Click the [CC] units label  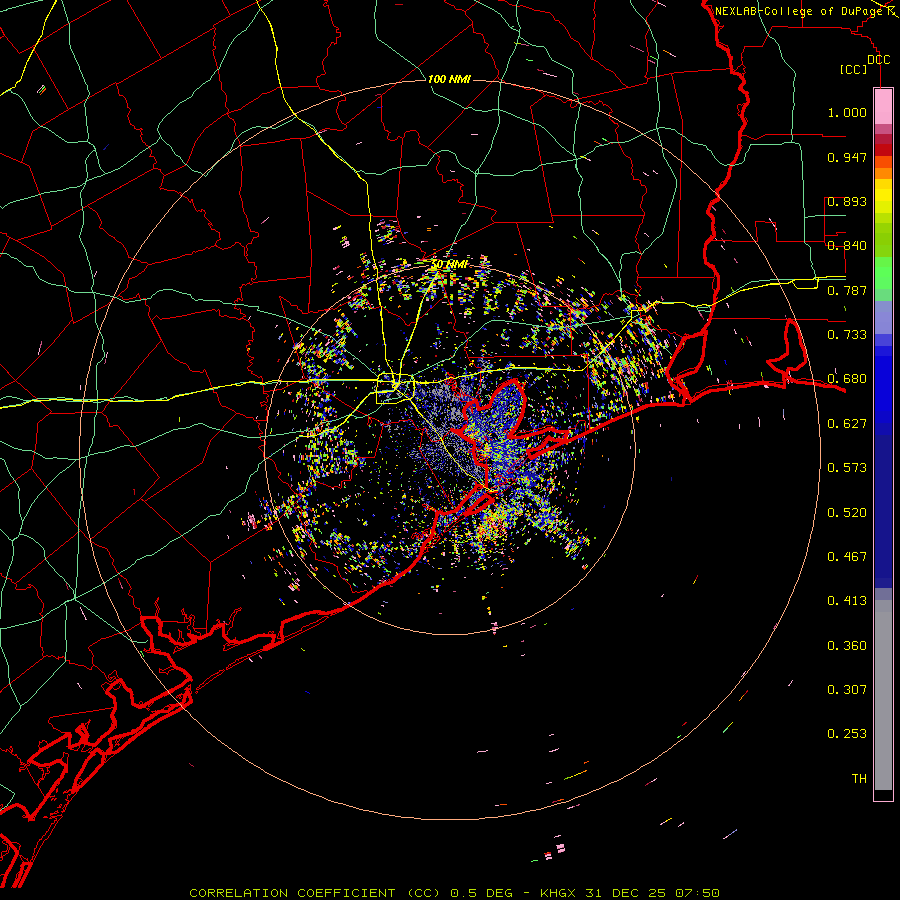pyautogui.click(x=854, y=69)
